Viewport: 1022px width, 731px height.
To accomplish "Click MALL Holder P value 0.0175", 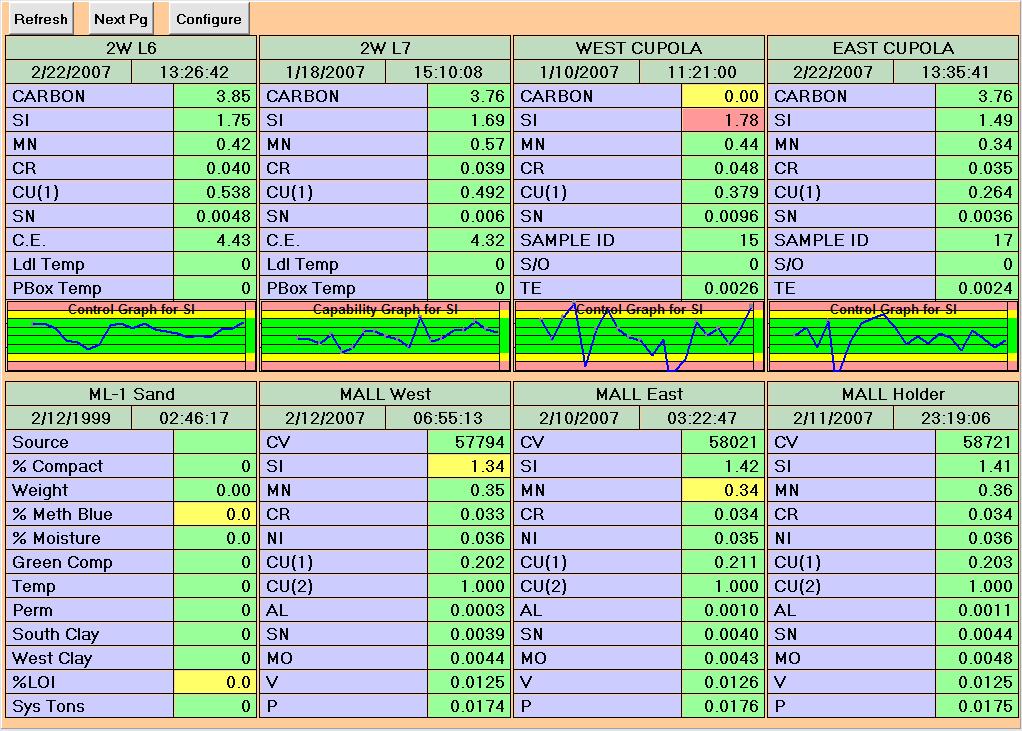I will pyautogui.click(x=977, y=707).
